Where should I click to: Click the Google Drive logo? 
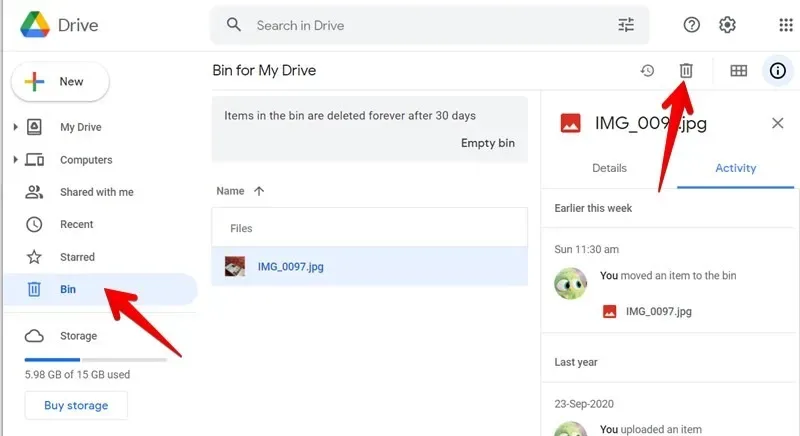pyautogui.click(x=35, y=24)
